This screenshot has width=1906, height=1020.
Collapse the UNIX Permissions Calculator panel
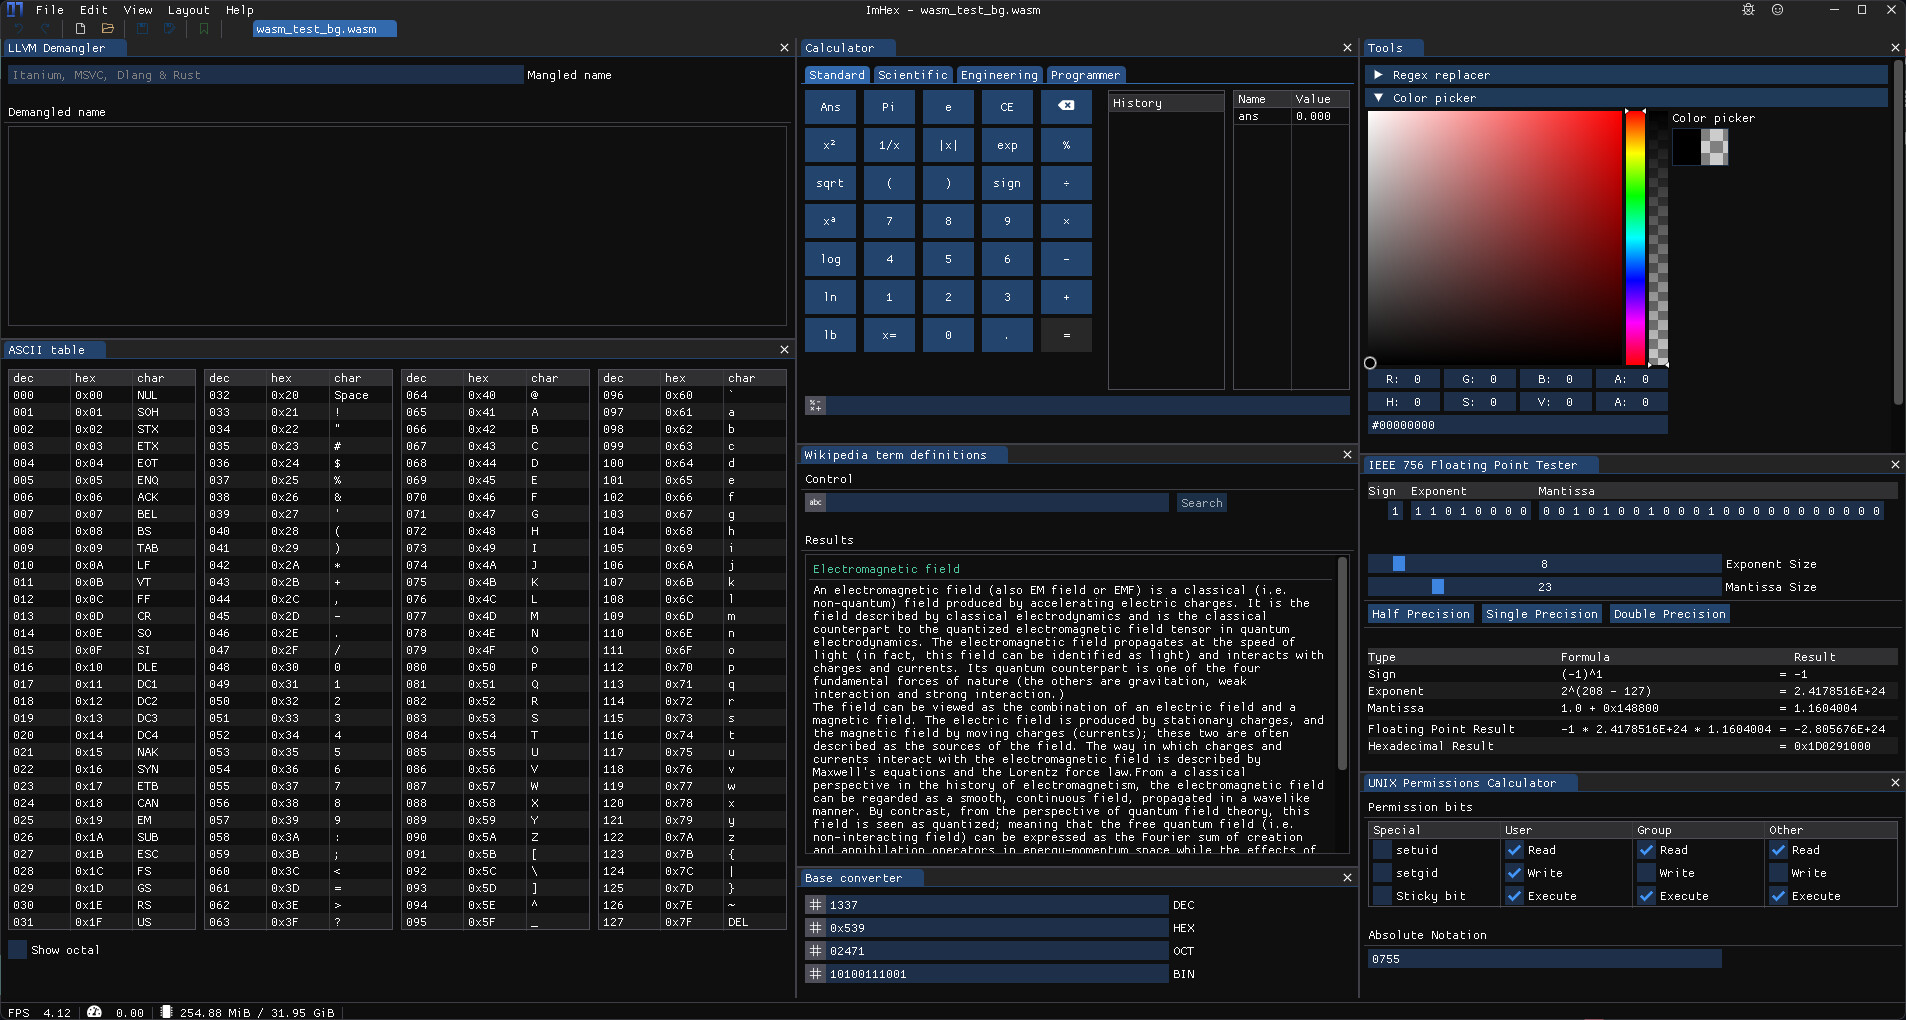(1895, 782)
